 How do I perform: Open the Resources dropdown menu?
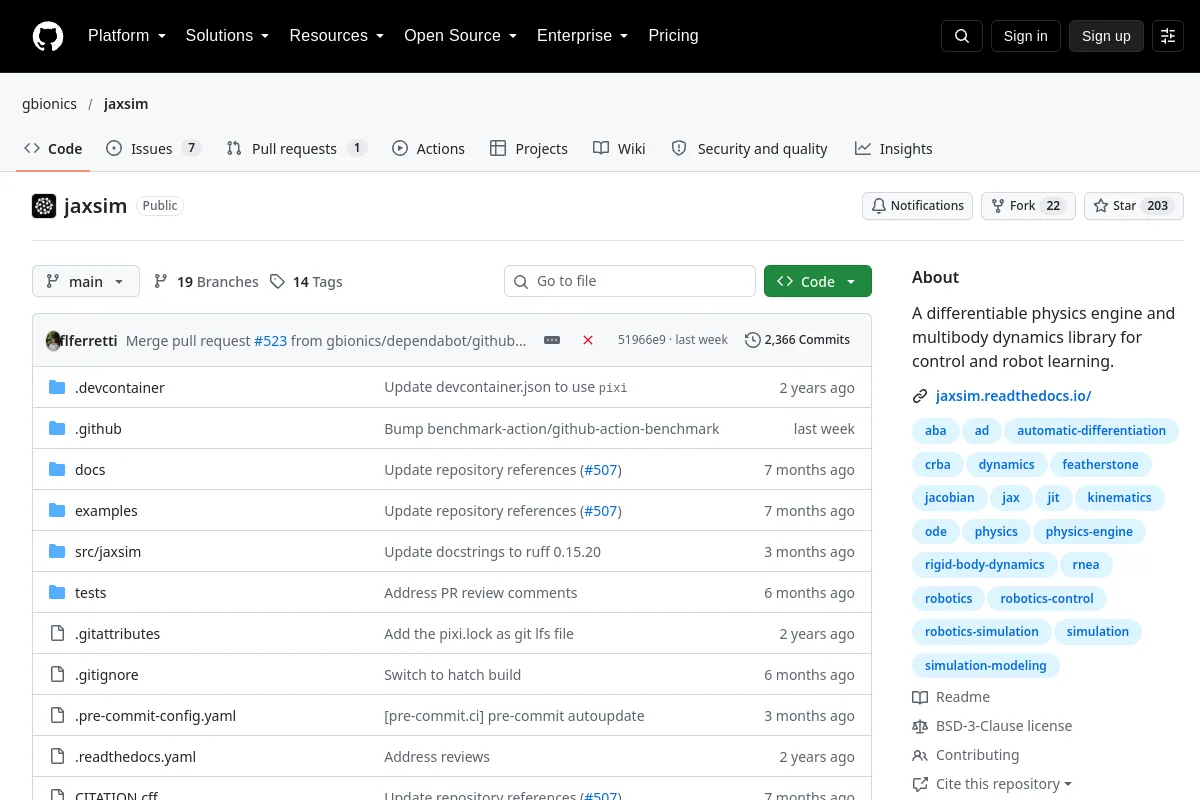click(337, 36)
